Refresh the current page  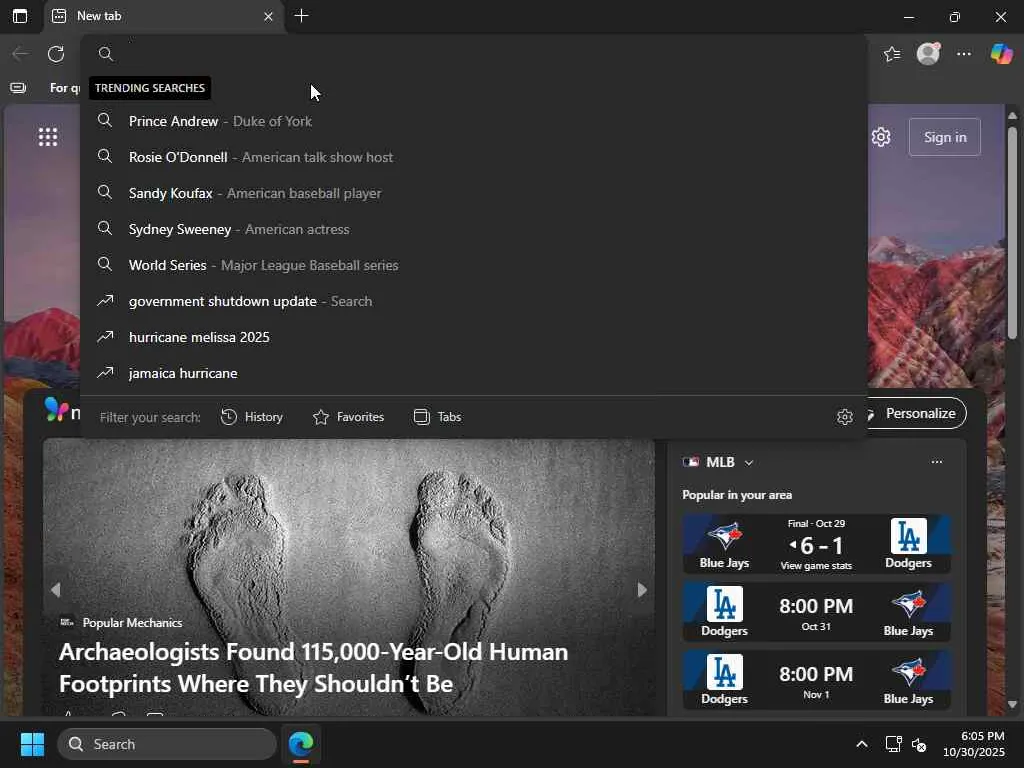click(56, 54)
